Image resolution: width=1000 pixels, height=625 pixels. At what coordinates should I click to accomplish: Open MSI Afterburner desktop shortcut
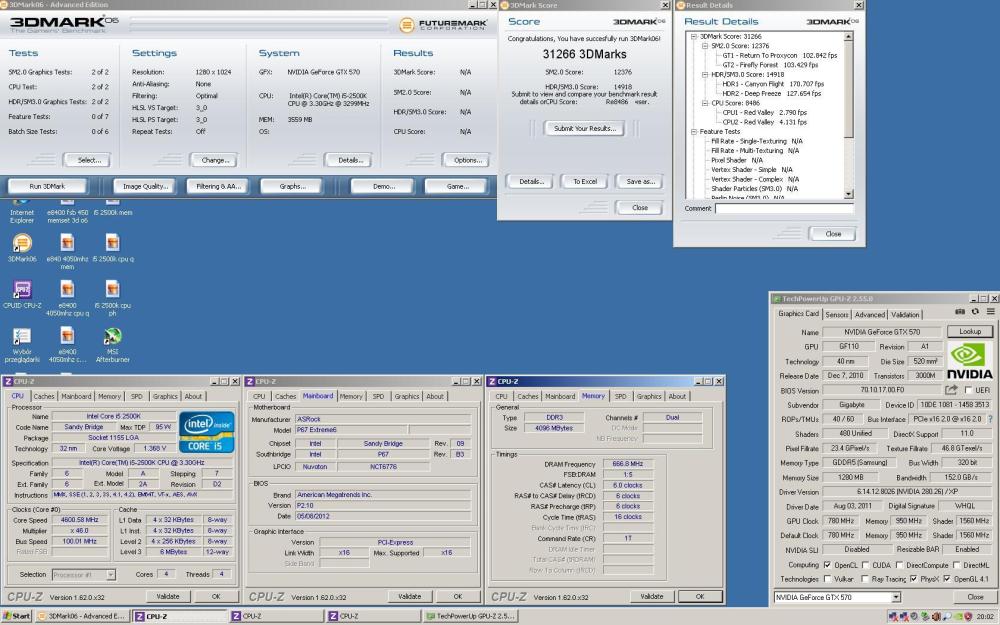pyautogui.click(x=112, y=335)
